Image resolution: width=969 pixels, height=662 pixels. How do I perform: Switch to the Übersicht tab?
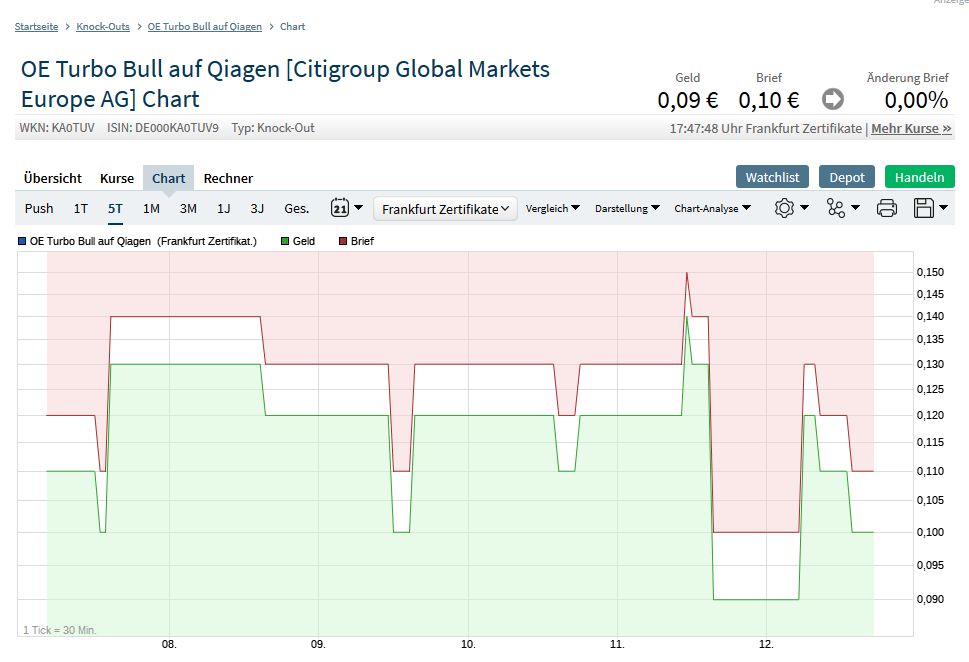point(53,178)
